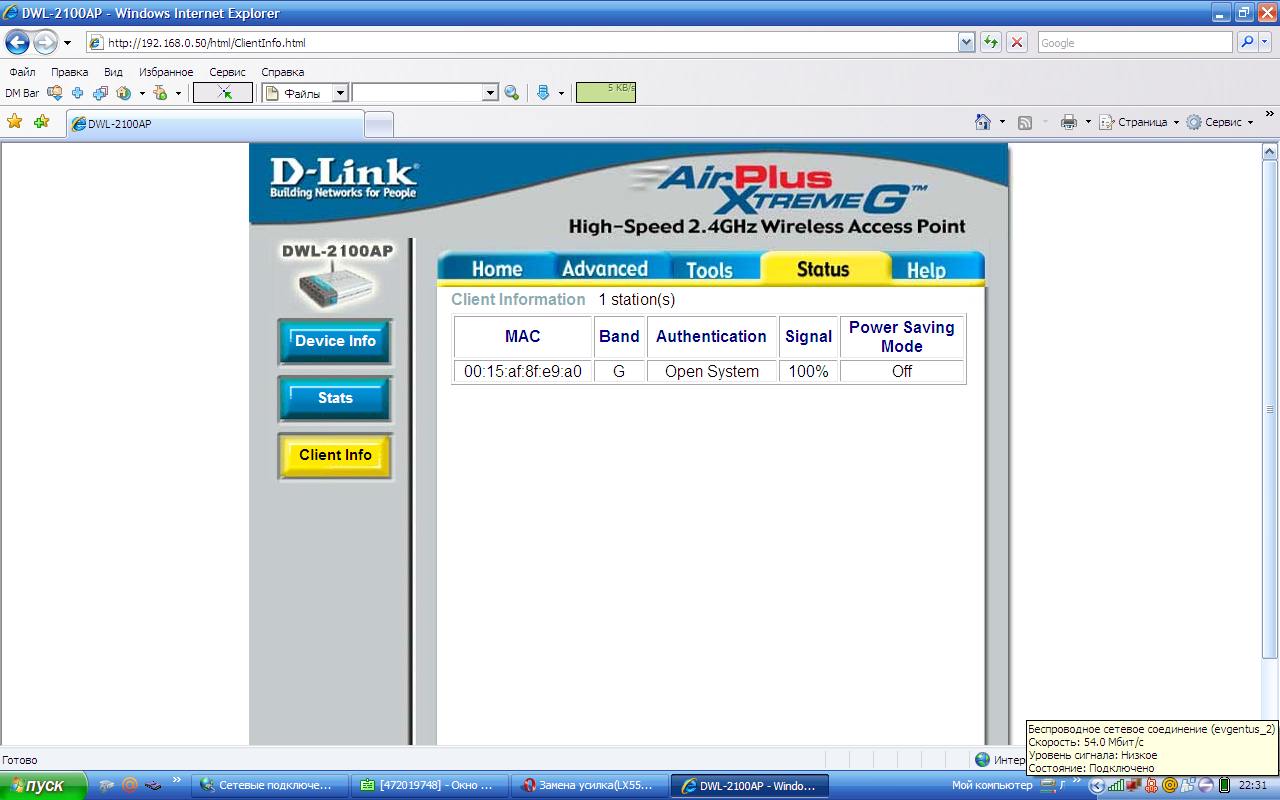Open the search provider dropdown arrow
The width and height of the screenshot is (1280, 800).
pyautogui.click(x=1265, y=43)
